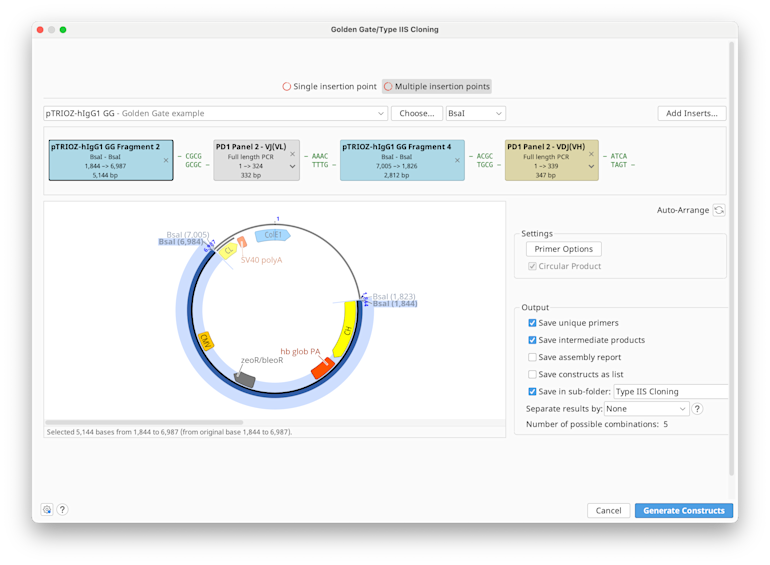The height and width of the screenshot is (565, 770).
Task: Click the ColE1 annotation on plasmid map
Action: click(x=271, y=235)
